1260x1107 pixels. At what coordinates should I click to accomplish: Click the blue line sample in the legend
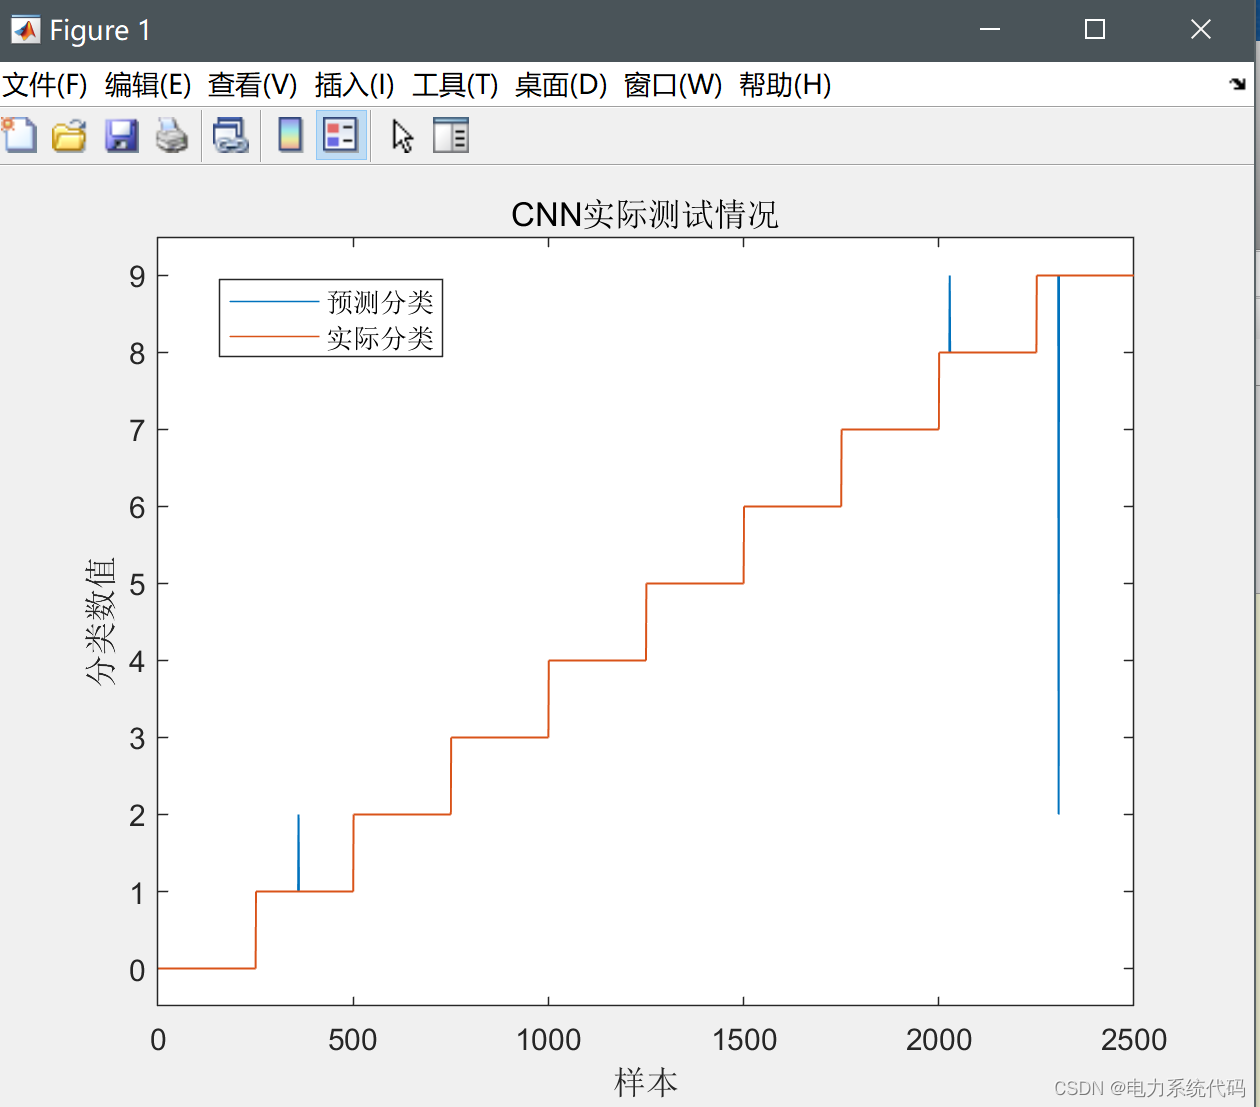point(274,302)
